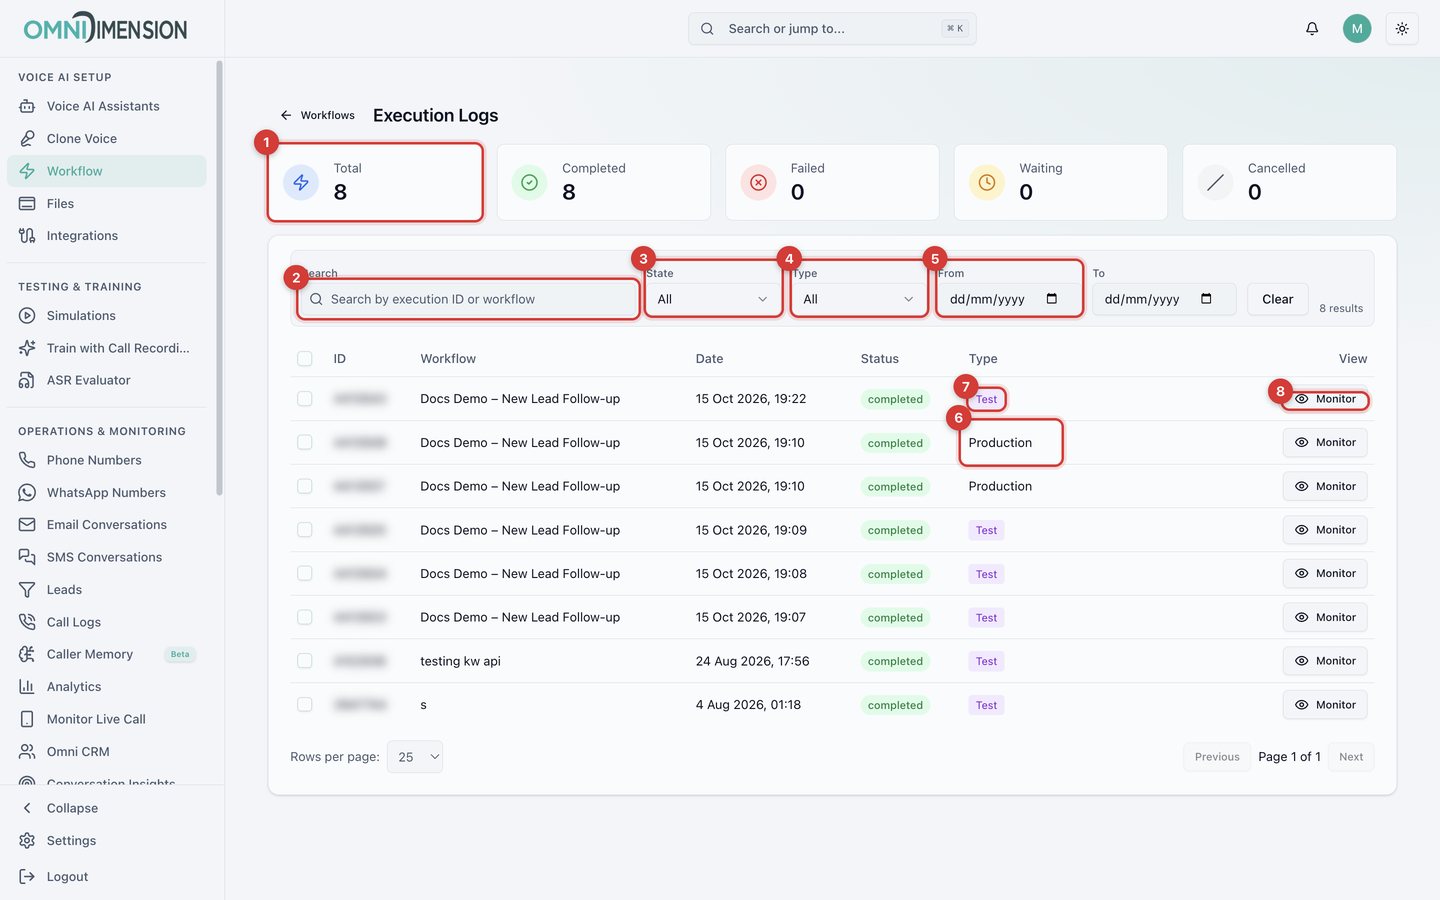Open the user avatar M menu
The image size is (1440, 900).
tap(1357, 29)
